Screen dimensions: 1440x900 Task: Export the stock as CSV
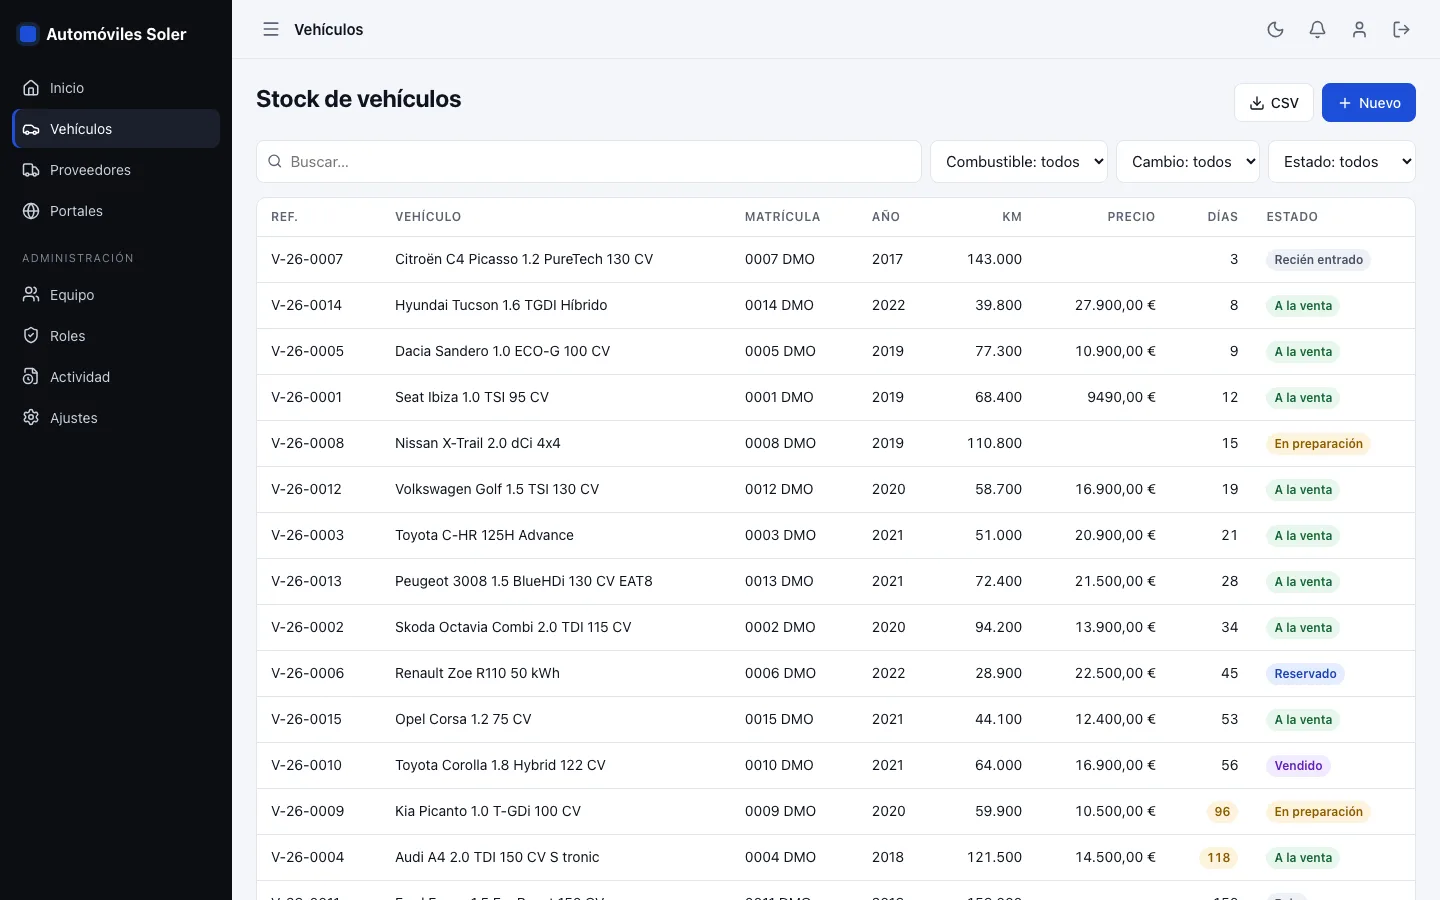(1273, 103)
